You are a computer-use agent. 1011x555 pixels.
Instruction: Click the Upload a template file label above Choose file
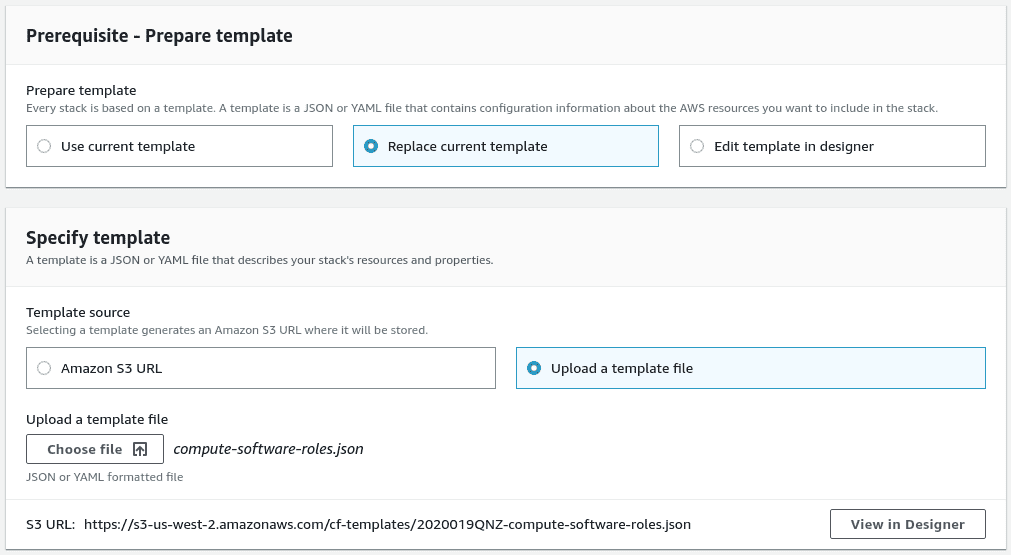click(97, 419)
